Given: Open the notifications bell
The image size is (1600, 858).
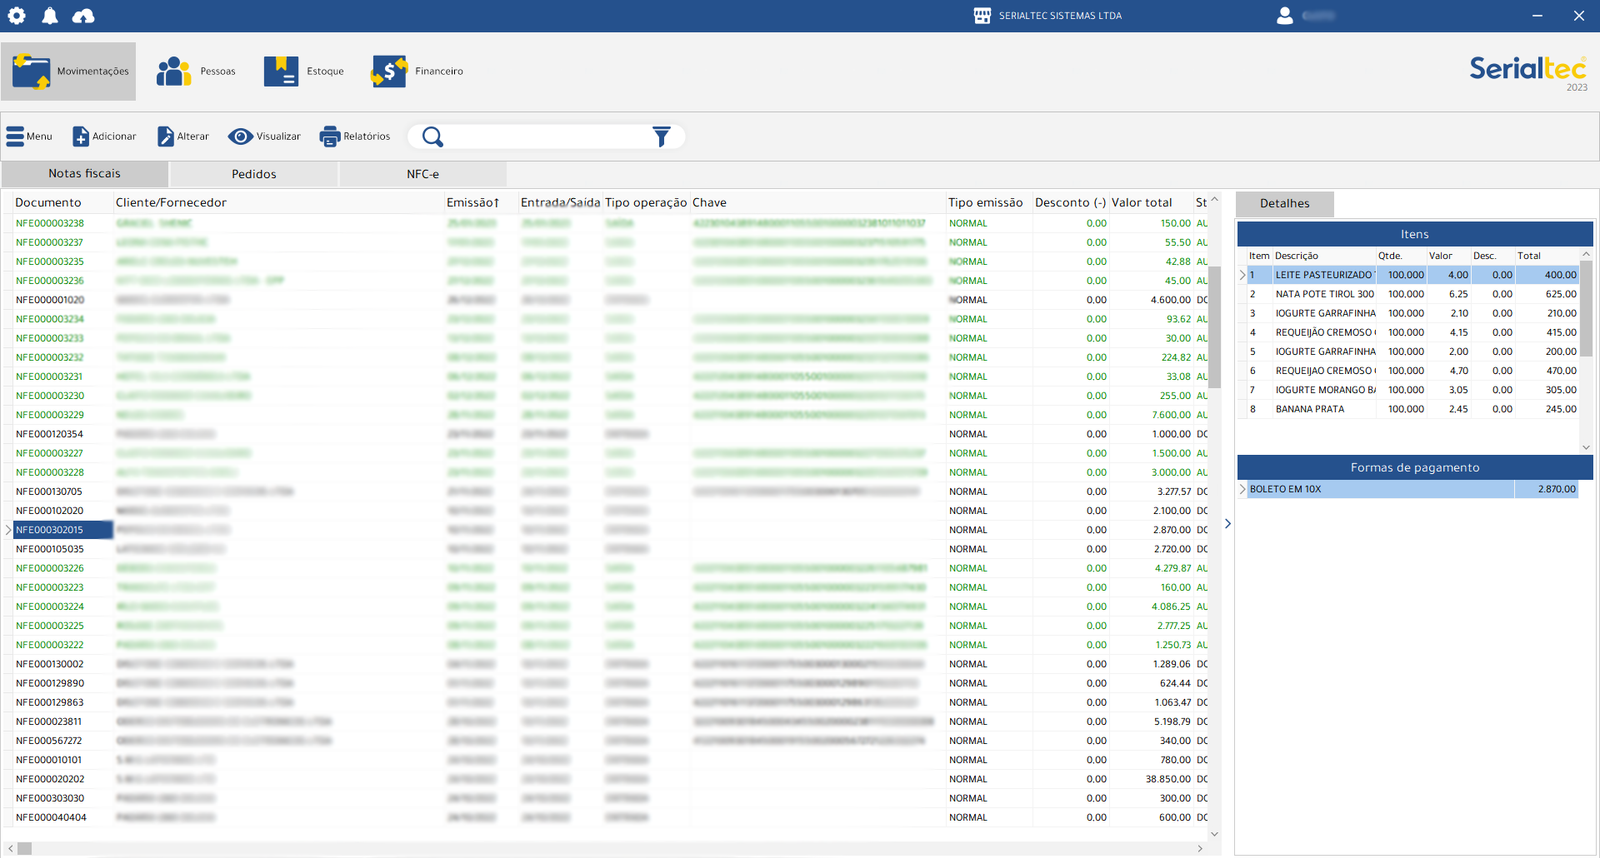Looking at the screenshot, I should 50,16.
